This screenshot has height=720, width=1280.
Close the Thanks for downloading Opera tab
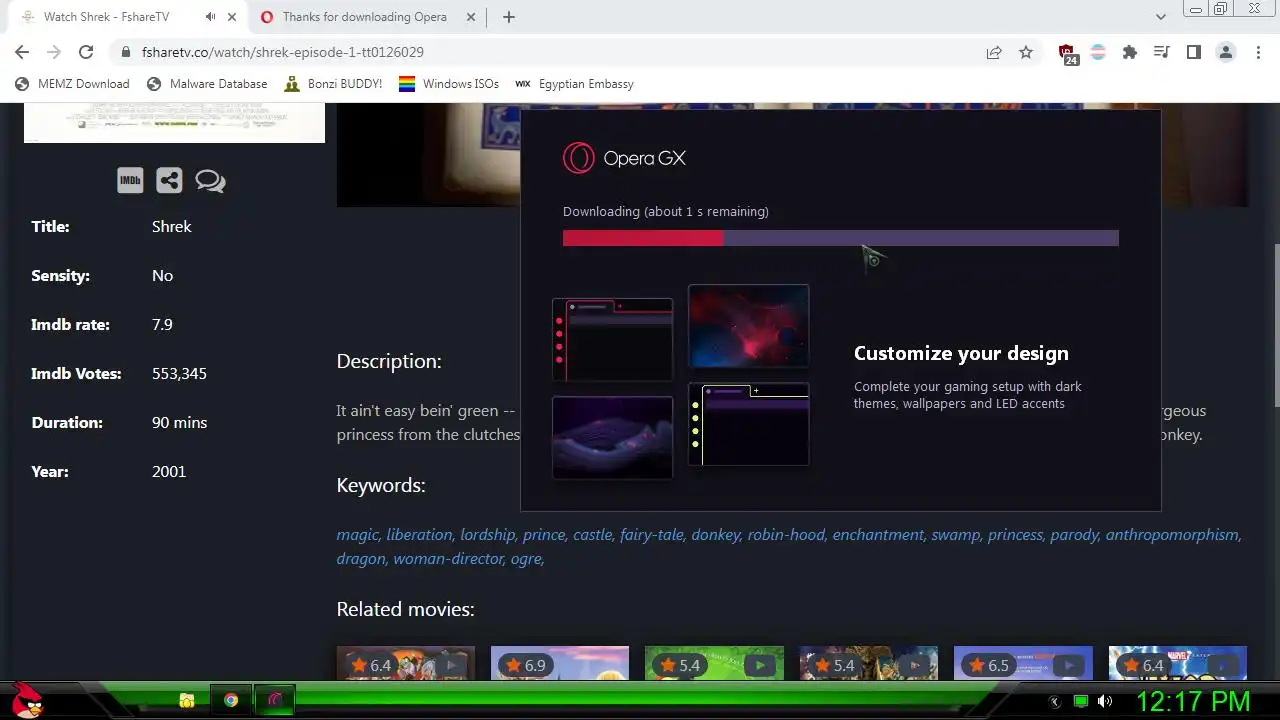[473, 17]
